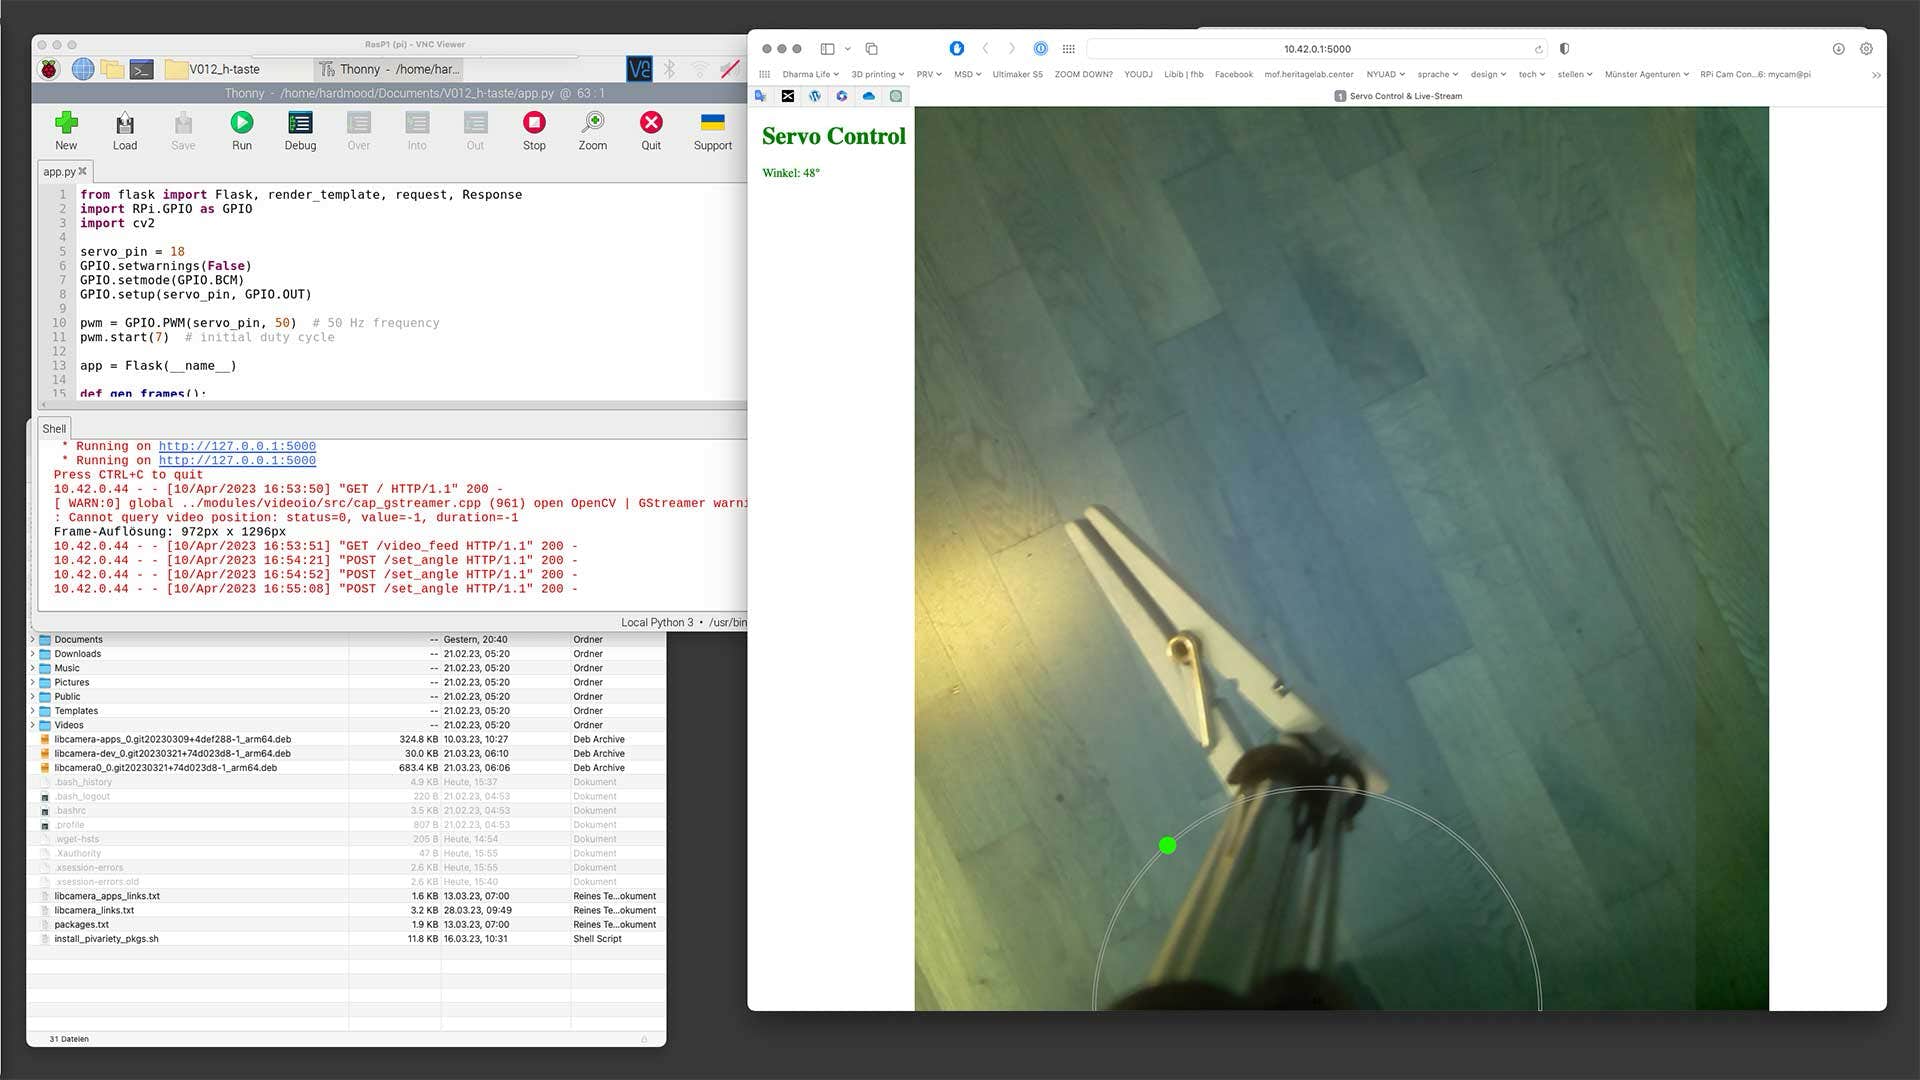Open the YOUDJ bookmark

[1138, 74]
